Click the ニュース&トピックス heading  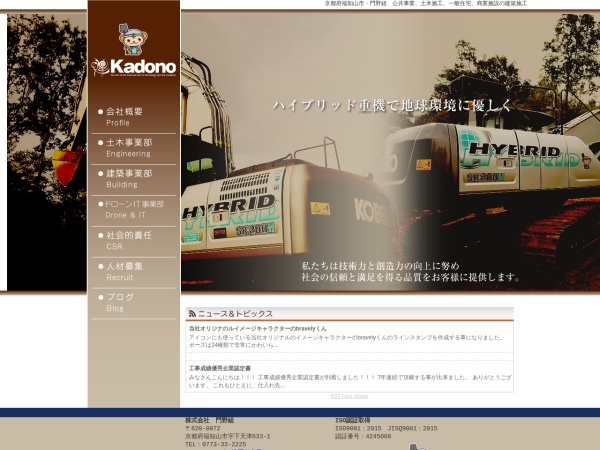(x=235, y=314)
